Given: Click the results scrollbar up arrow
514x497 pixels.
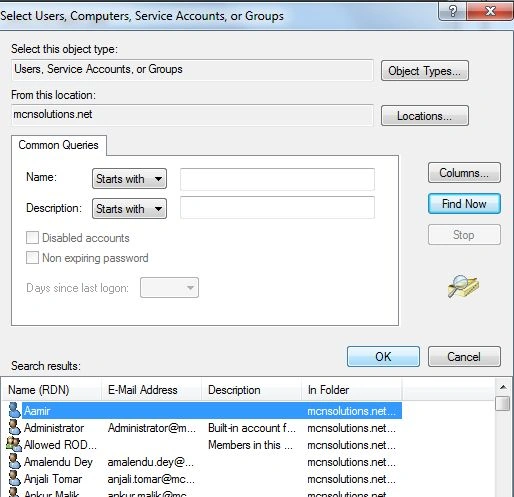Looking at the screenshot, I should (503, 387).
